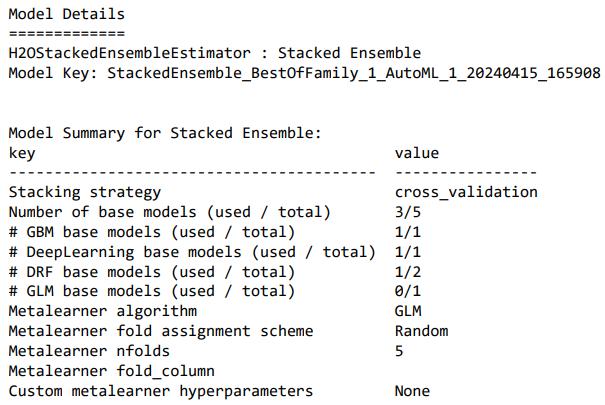
Task: Click the H2OStackedEnsembleEstimator line
Action: coord(214,53)
